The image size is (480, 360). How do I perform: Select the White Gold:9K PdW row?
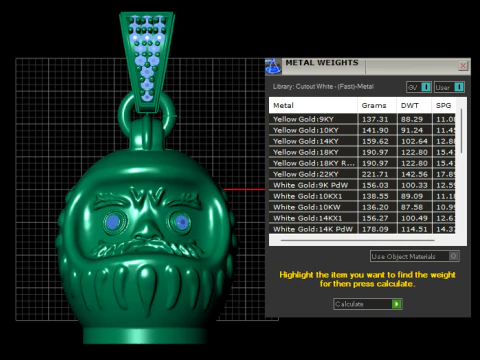362,185
